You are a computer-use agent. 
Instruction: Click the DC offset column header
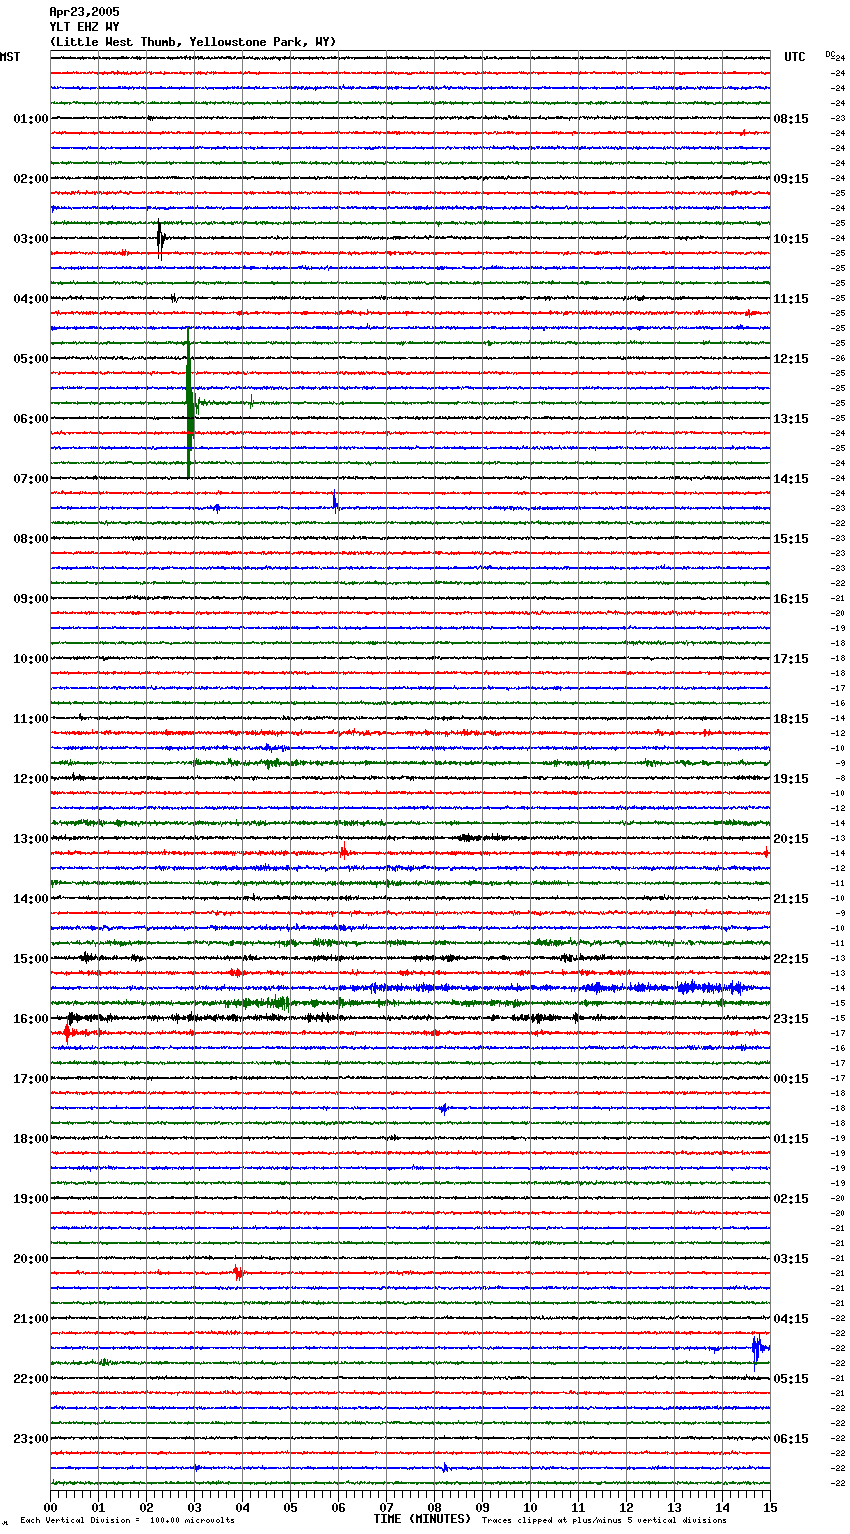[x=830, y=54]
